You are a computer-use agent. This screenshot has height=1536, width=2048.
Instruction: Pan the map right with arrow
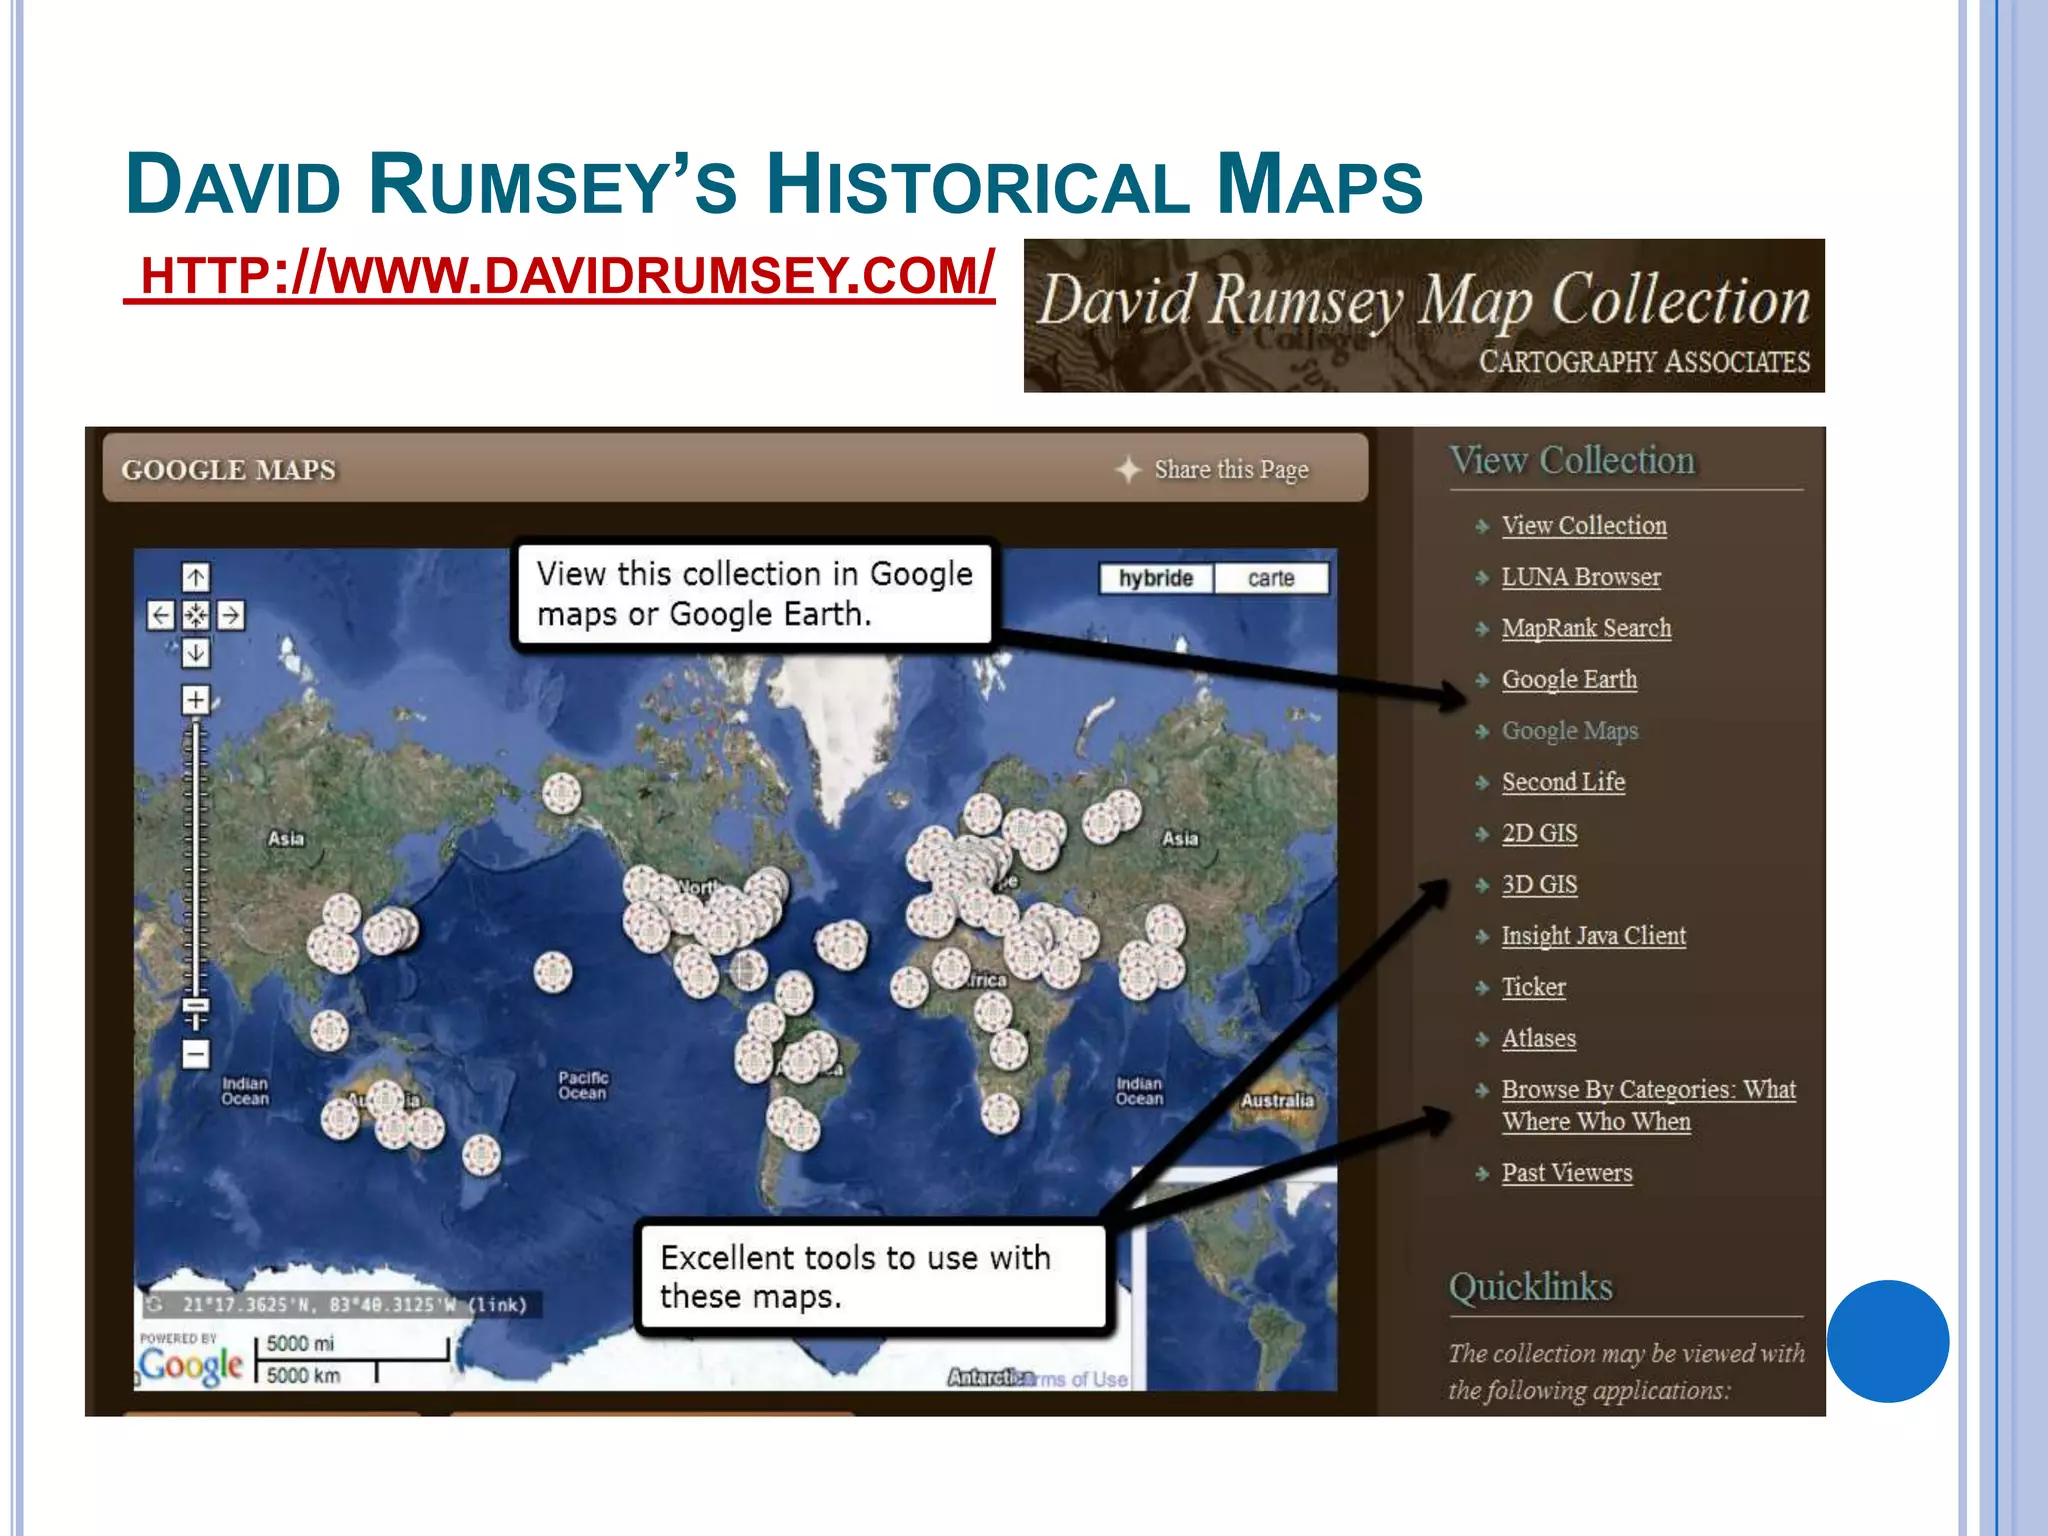231,615
